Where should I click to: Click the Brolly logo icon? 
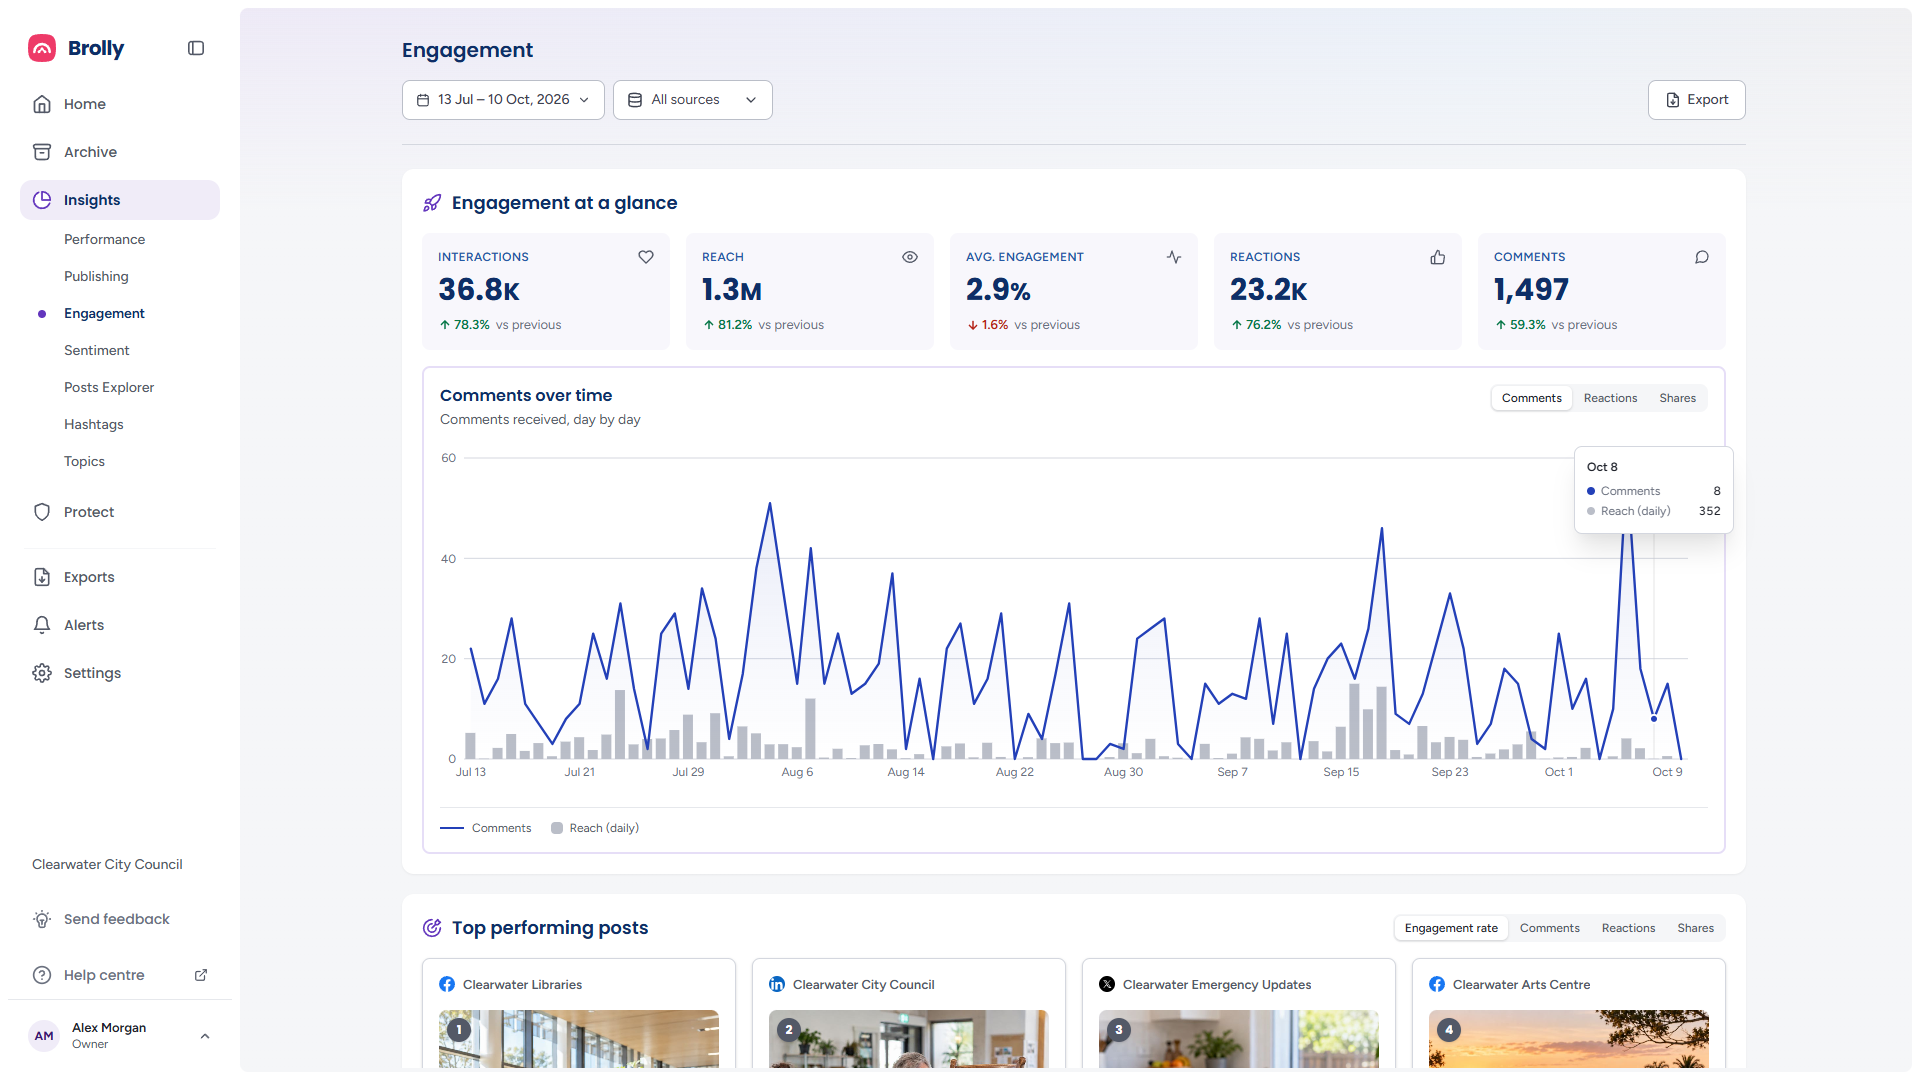(x=42, y=48)
